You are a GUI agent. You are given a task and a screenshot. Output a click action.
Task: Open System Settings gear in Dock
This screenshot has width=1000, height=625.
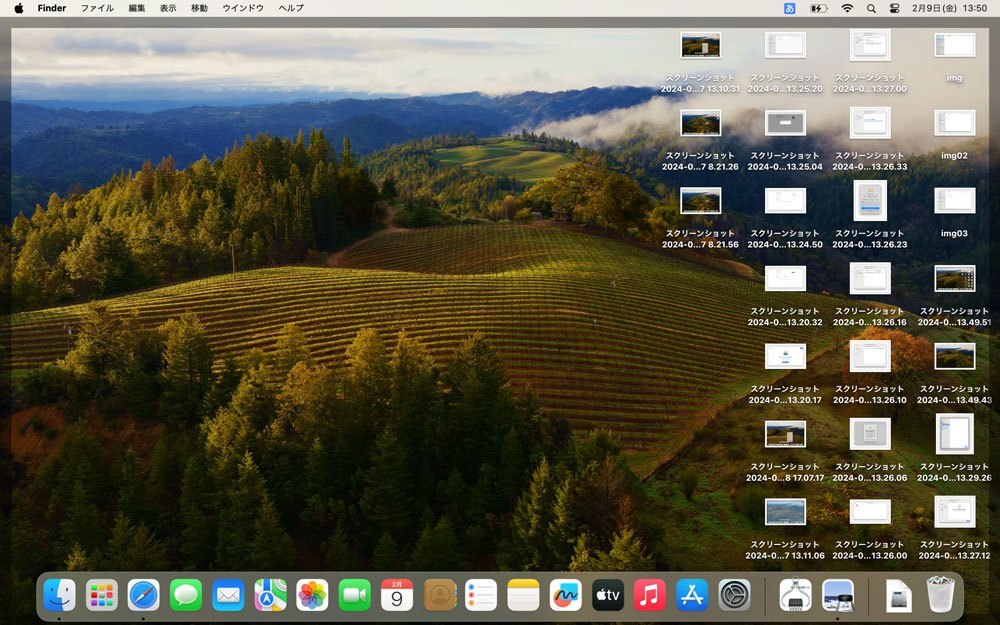(735, 595)
